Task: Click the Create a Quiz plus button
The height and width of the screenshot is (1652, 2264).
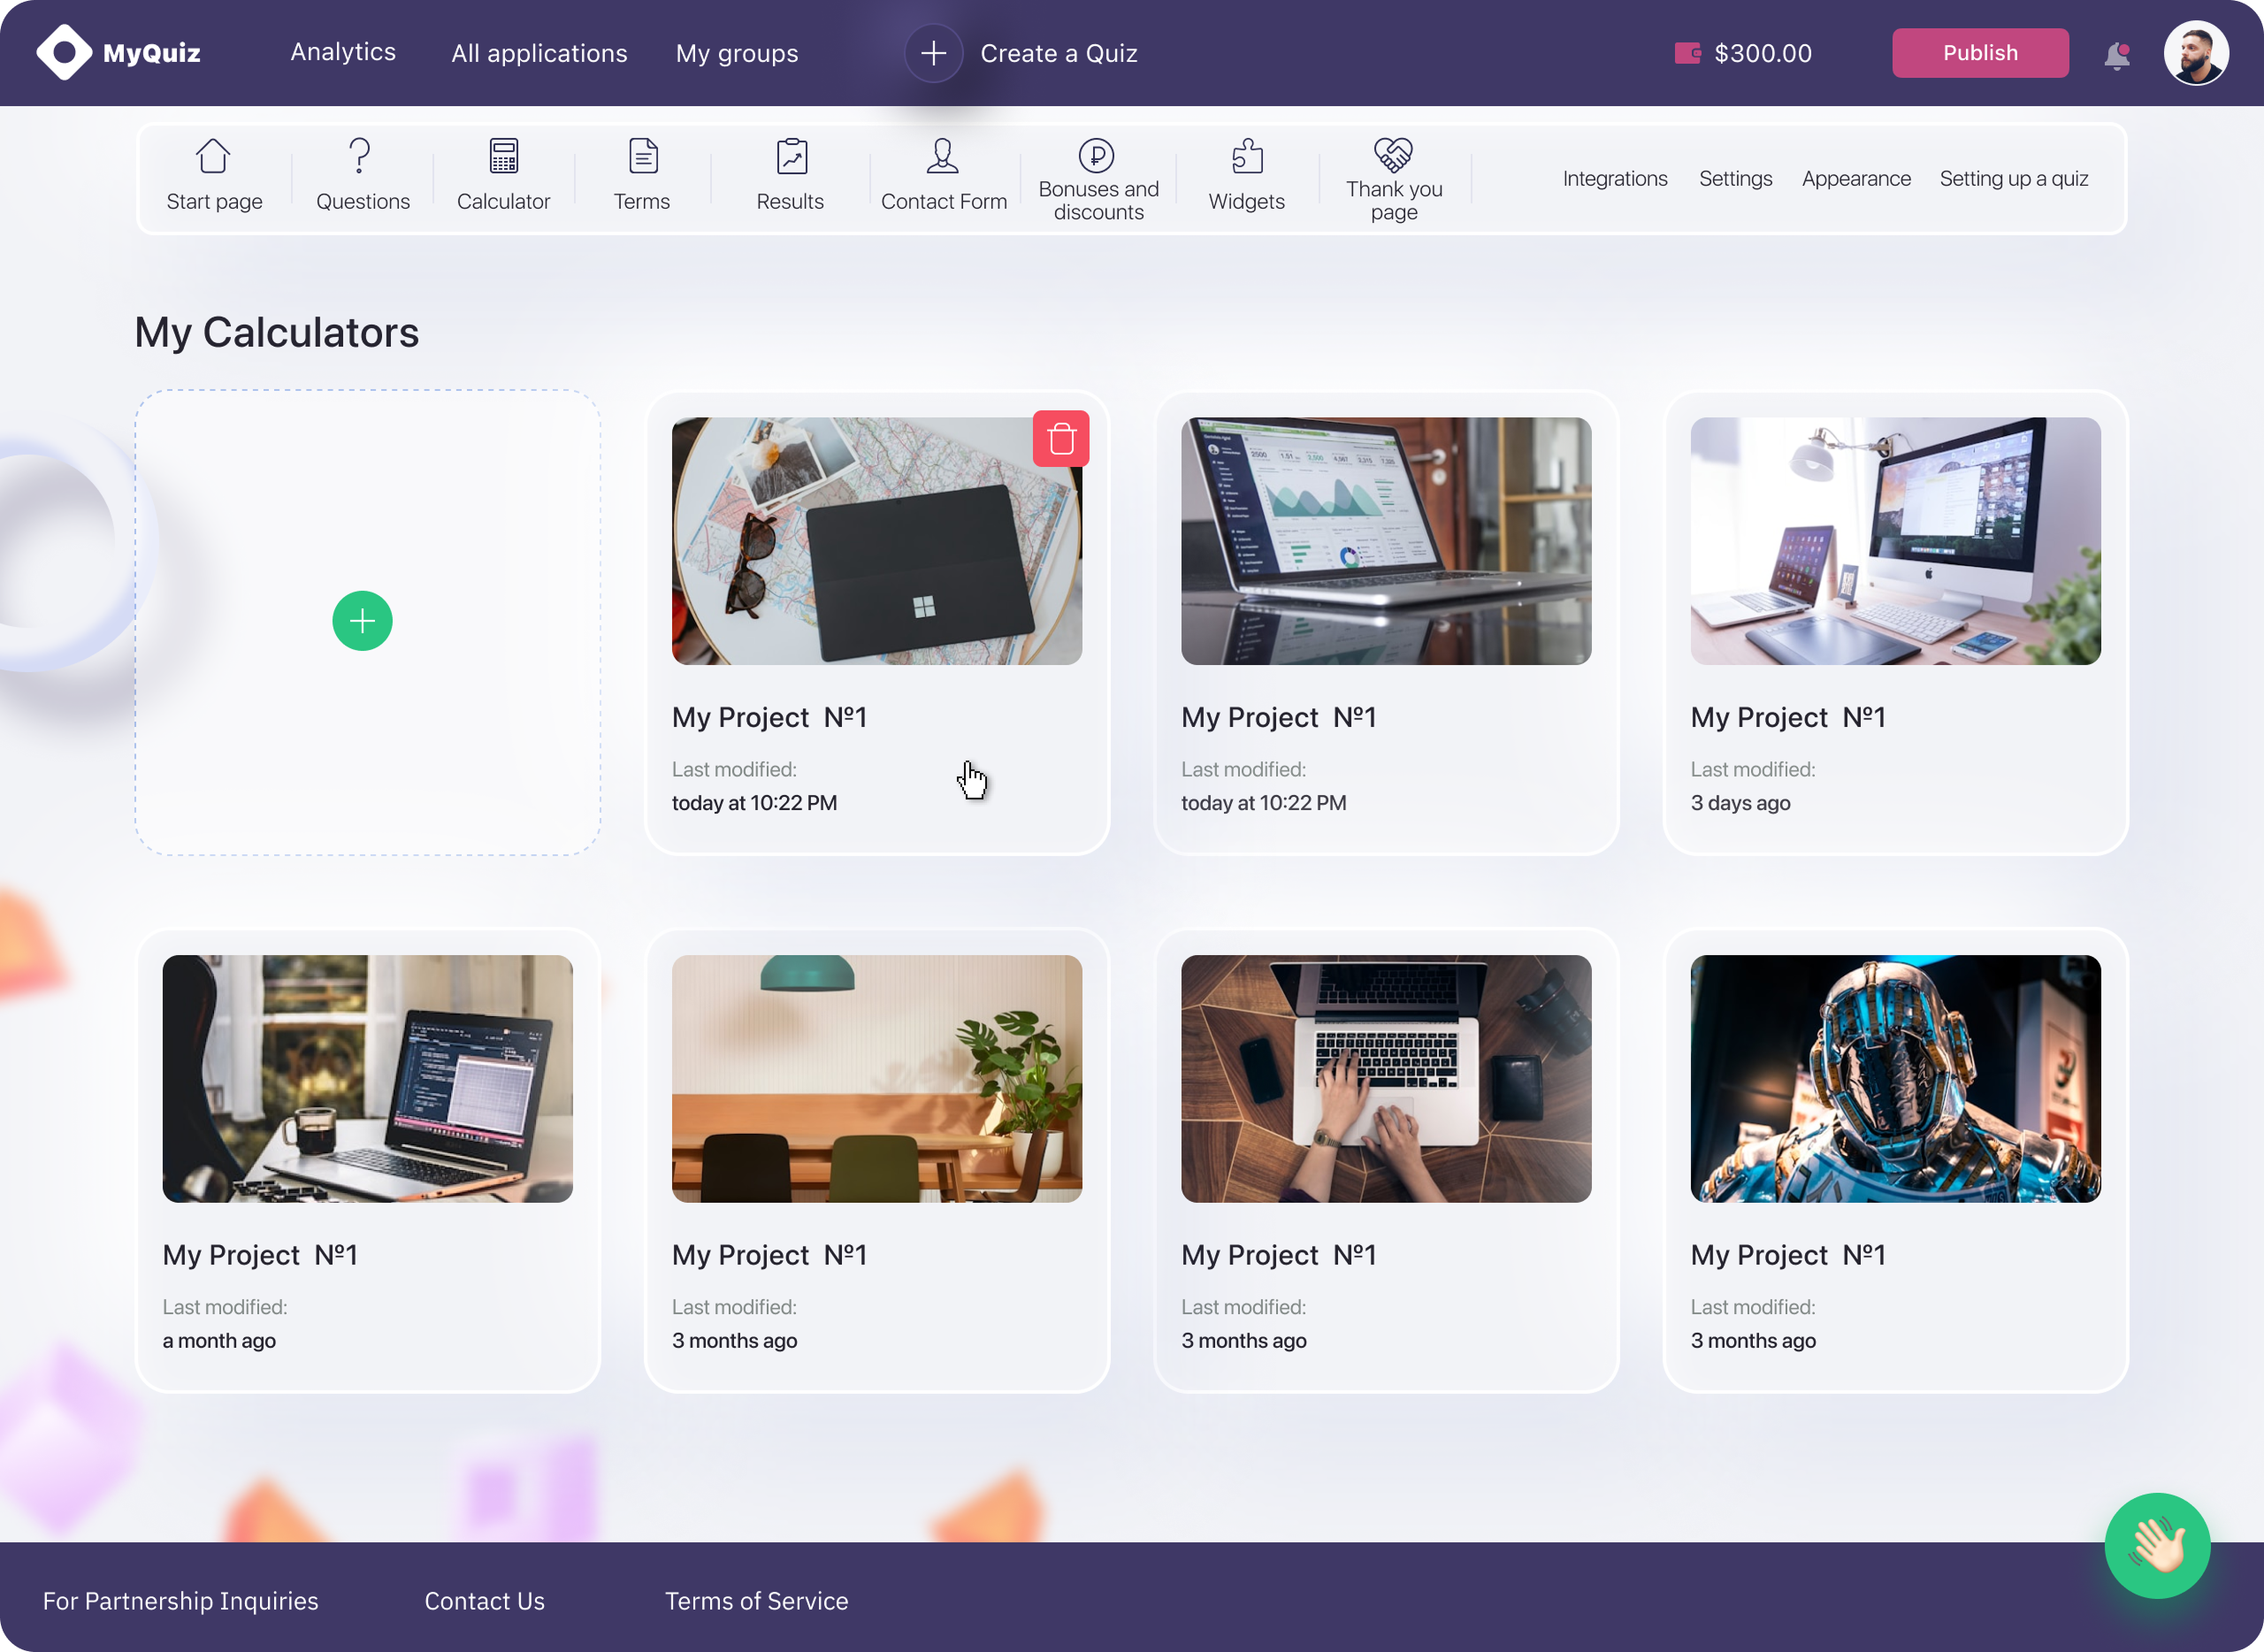Action: coord(933,53)
